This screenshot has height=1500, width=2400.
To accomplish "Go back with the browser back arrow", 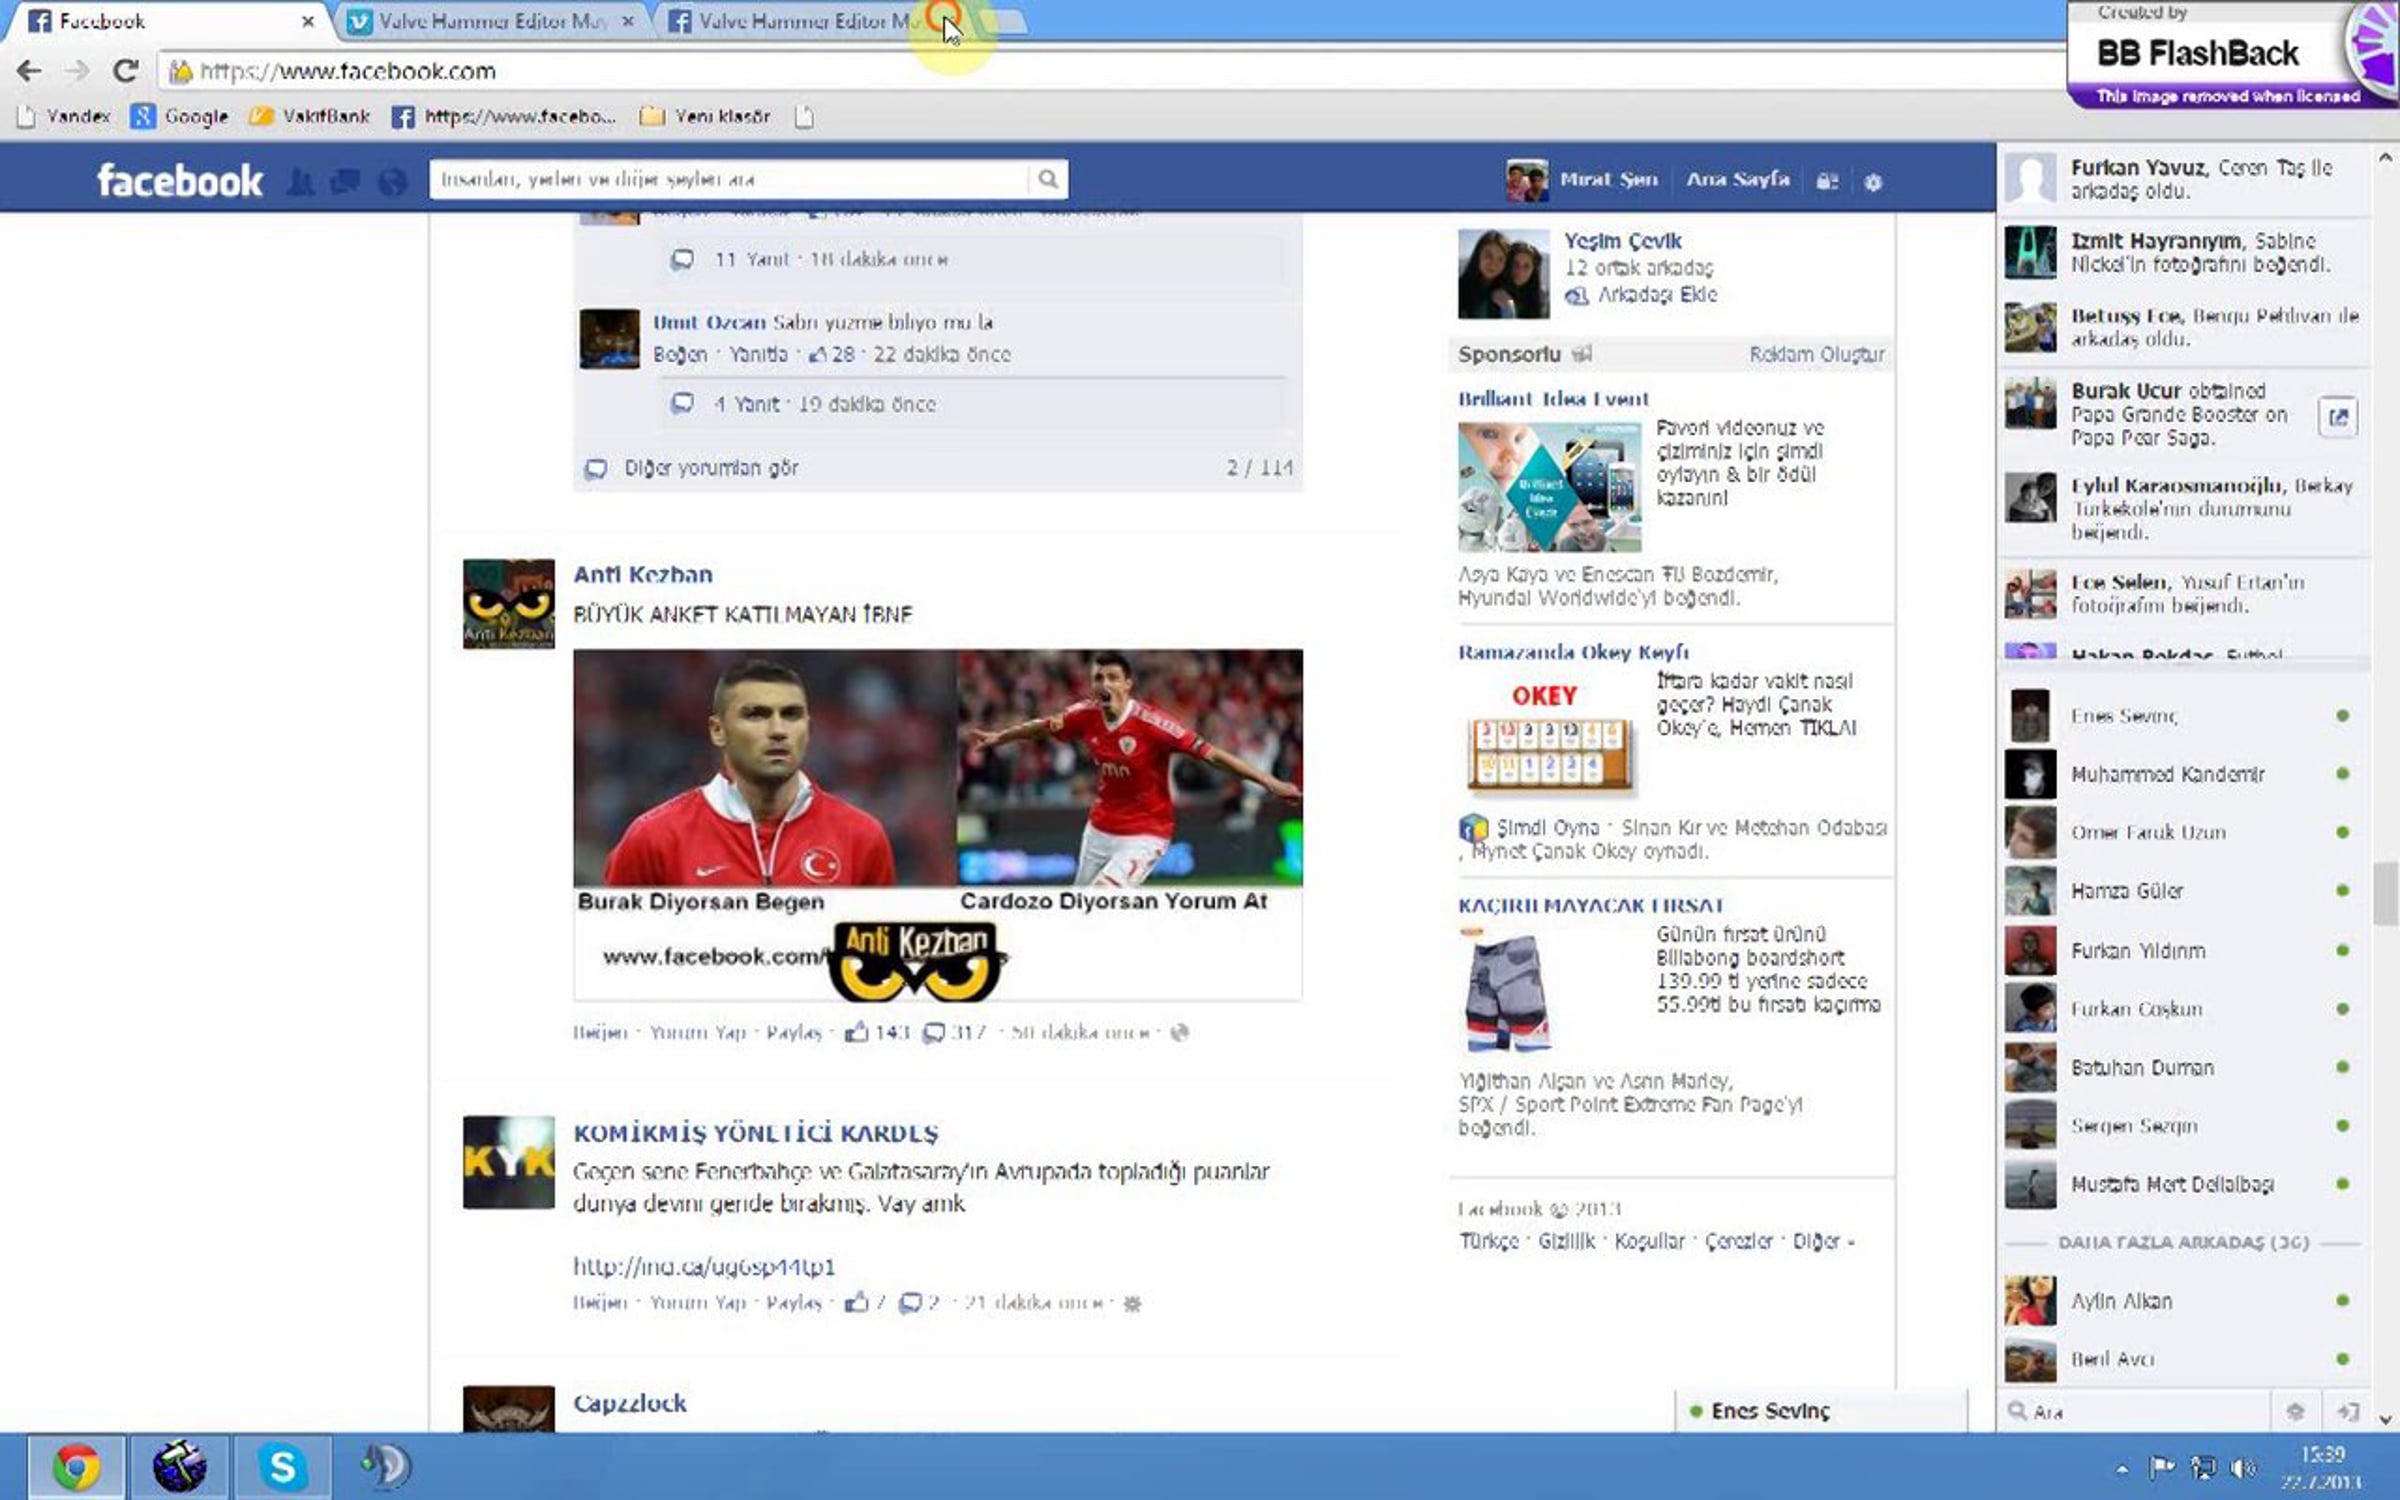I will (29, 71).
